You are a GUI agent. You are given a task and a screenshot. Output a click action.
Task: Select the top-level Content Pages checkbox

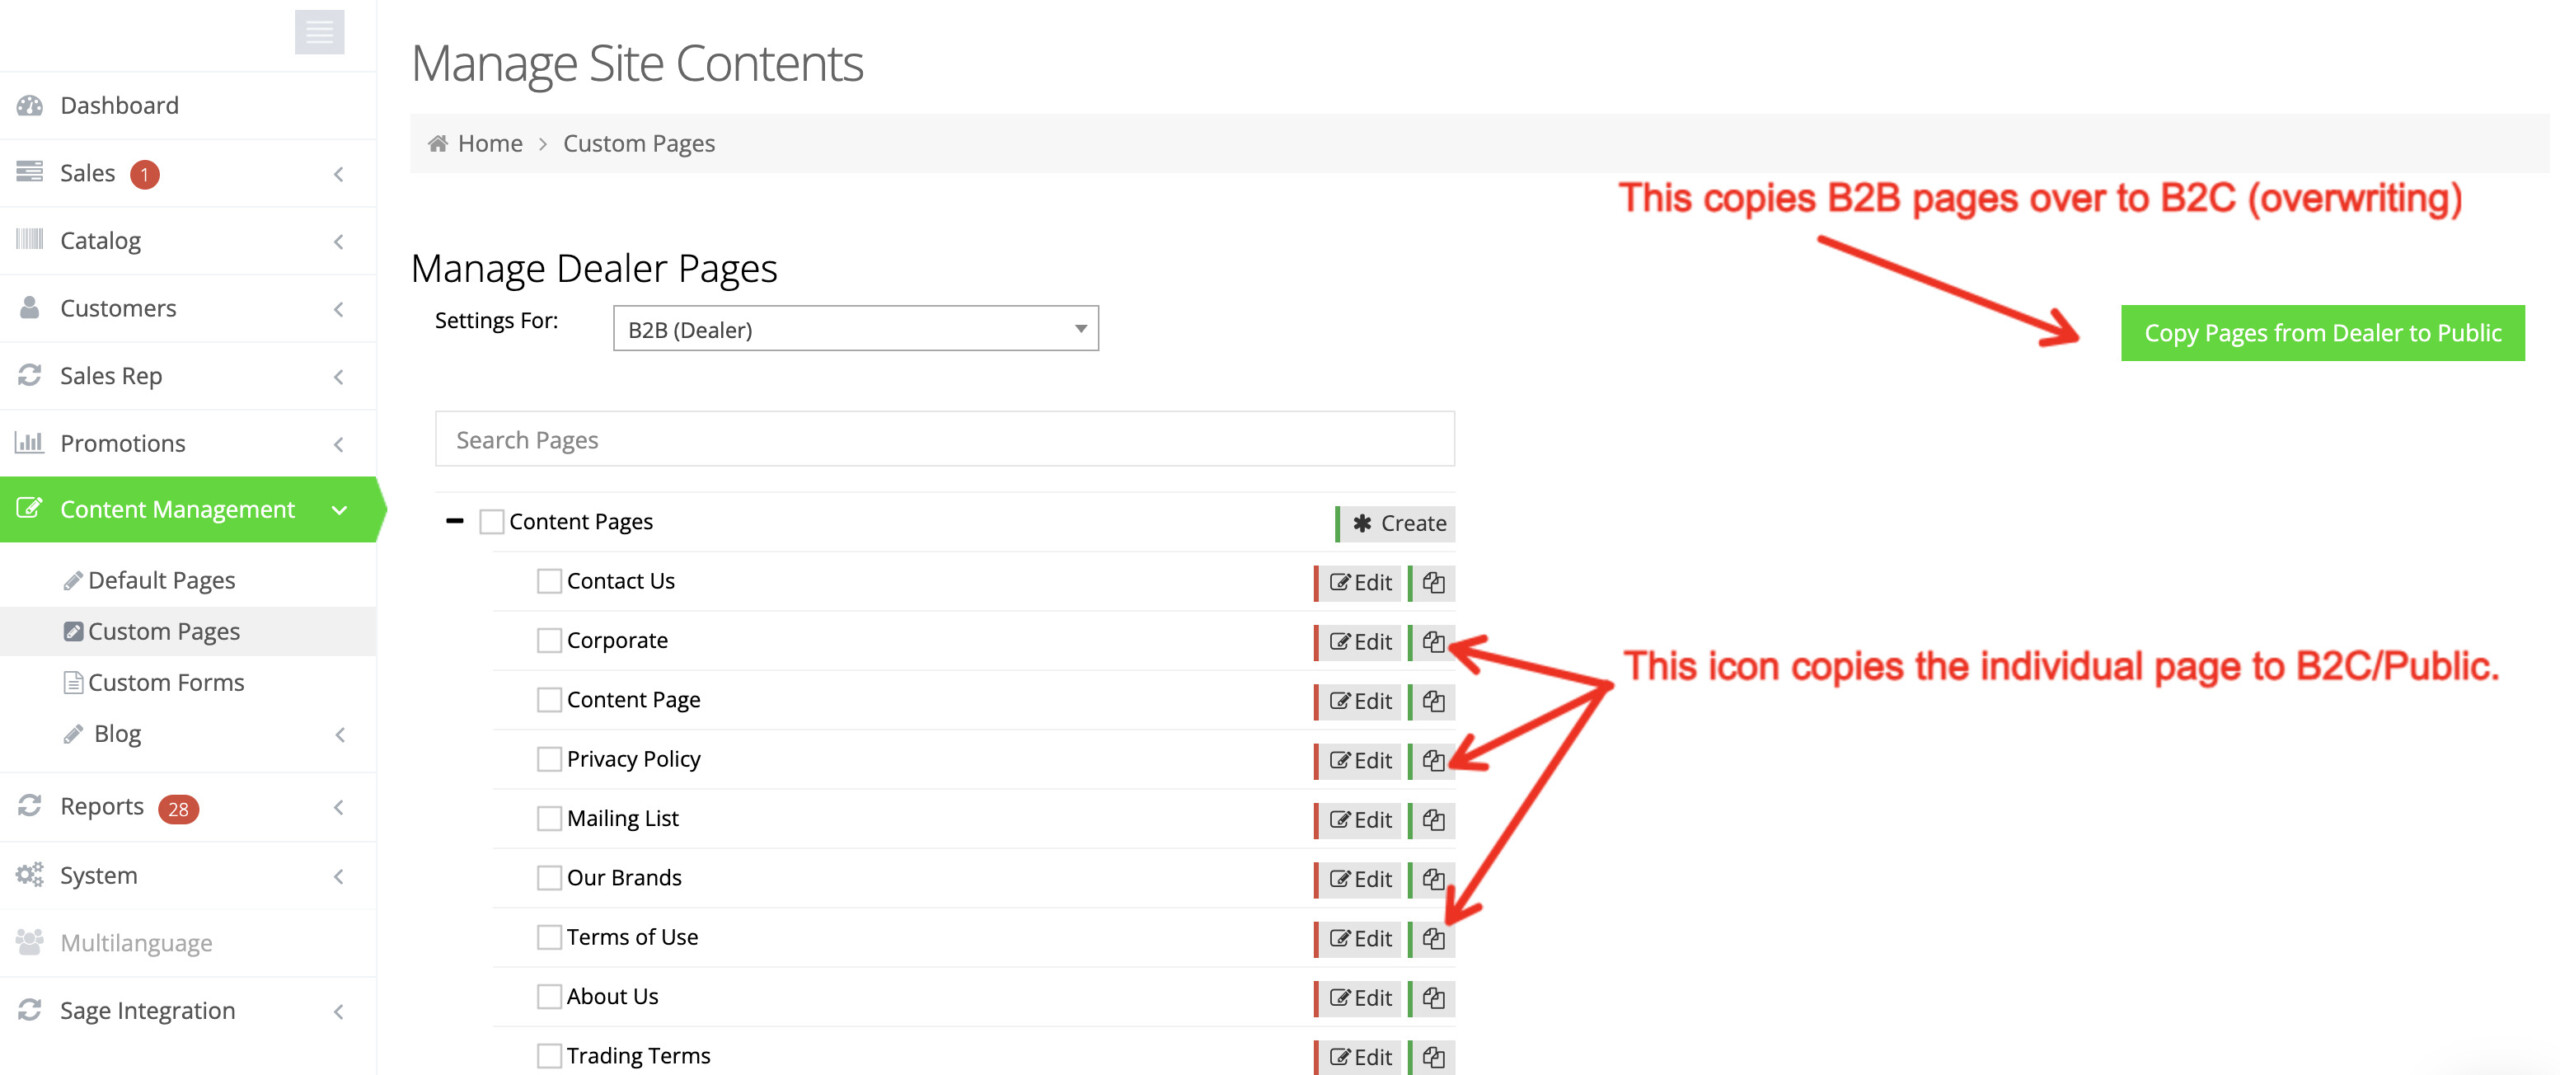[x=491, y=522]
